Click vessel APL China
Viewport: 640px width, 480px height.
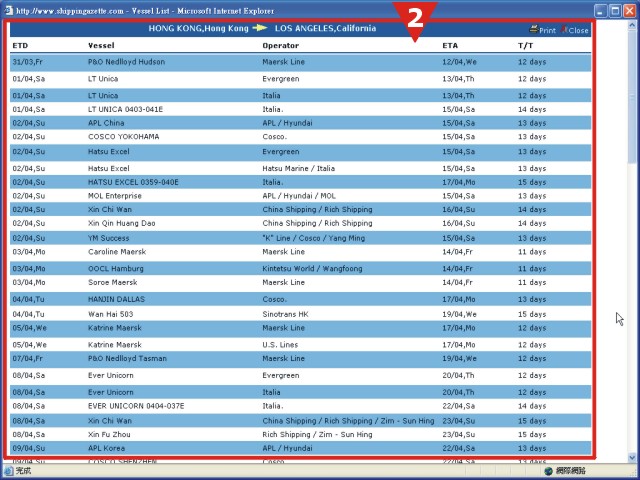point(106,123)
